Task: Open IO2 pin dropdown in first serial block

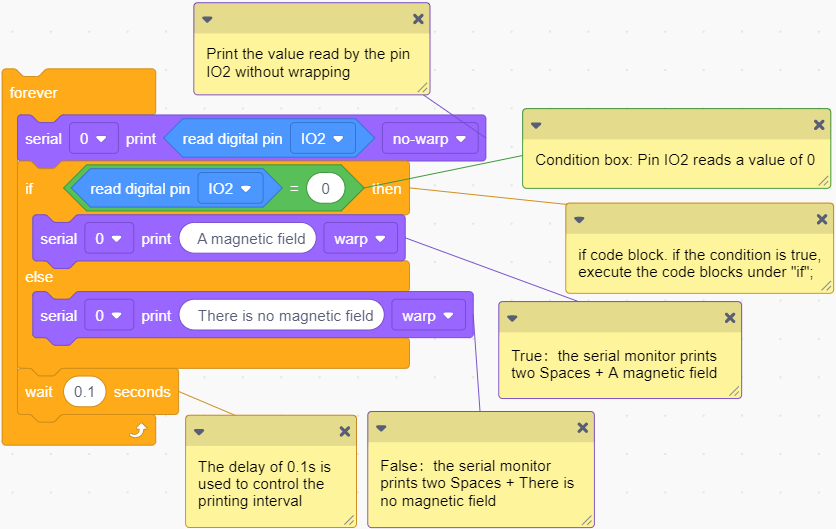Action: pyautogui.click(x=323, y=139)
